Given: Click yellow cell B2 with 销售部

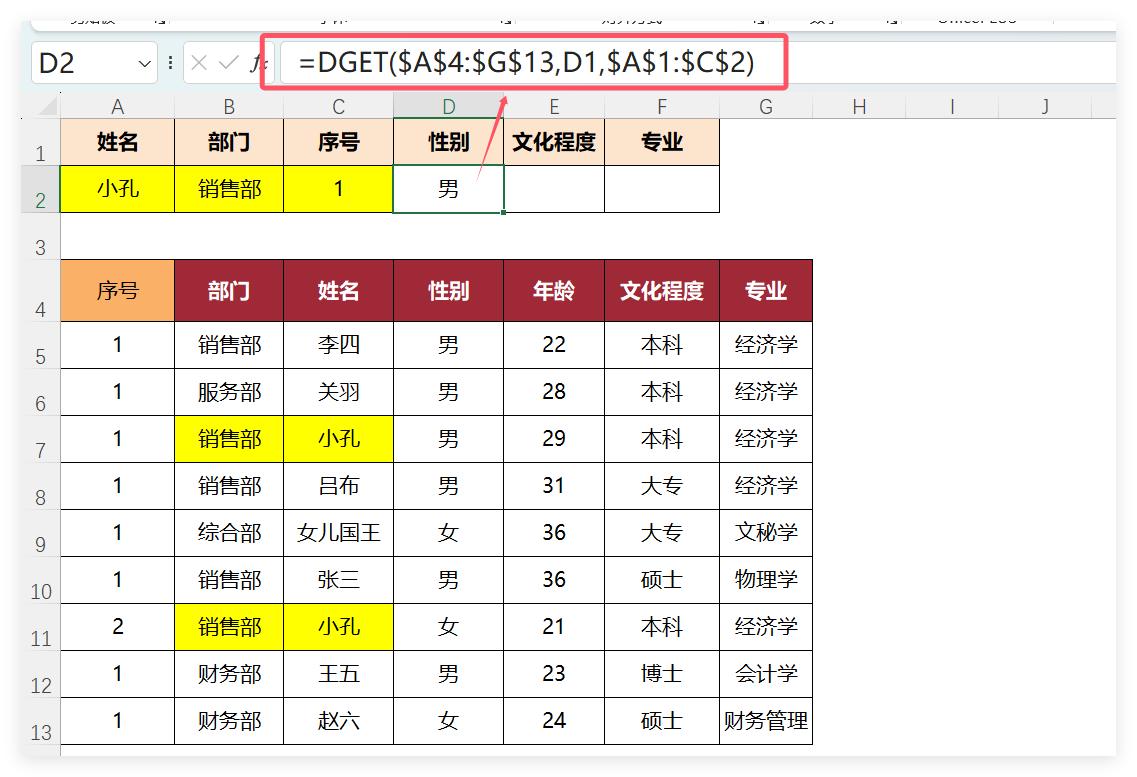Looking at the screenshot, I should point(229,189).
